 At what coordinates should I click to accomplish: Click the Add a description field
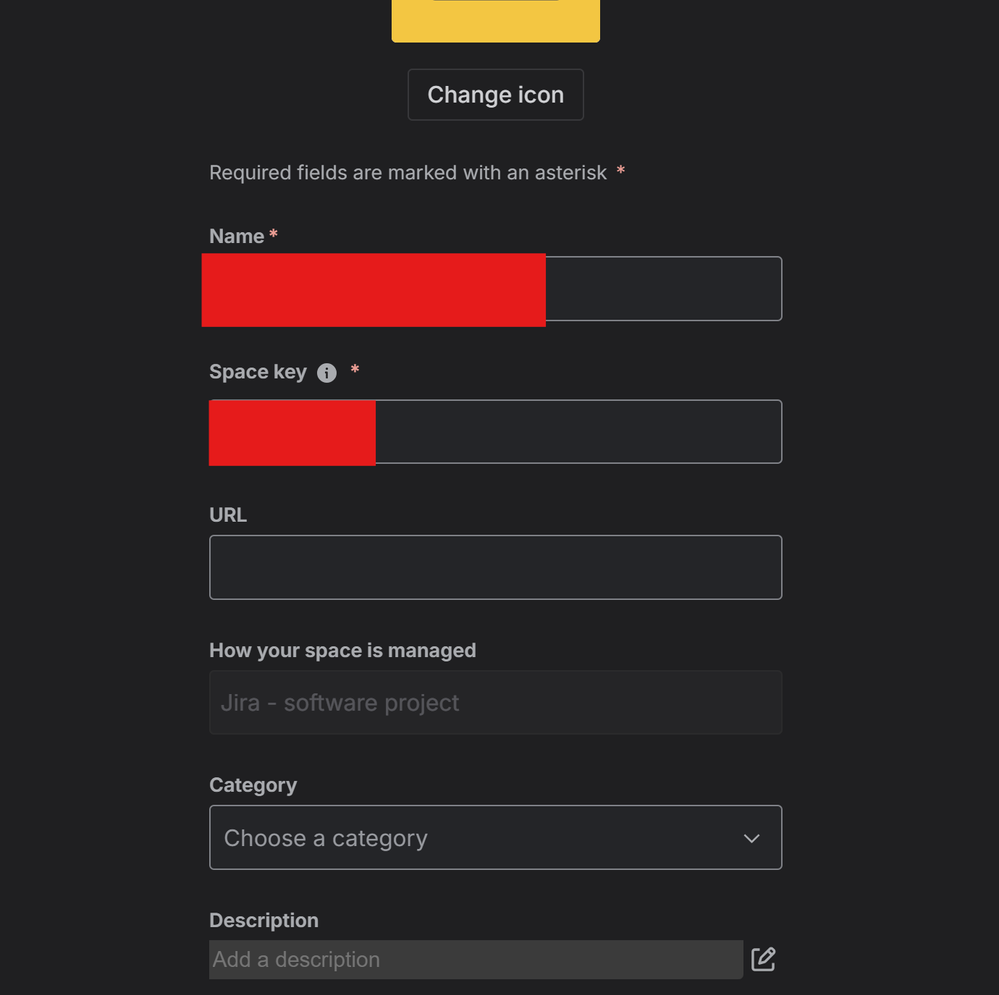click(x=475, y=958)
